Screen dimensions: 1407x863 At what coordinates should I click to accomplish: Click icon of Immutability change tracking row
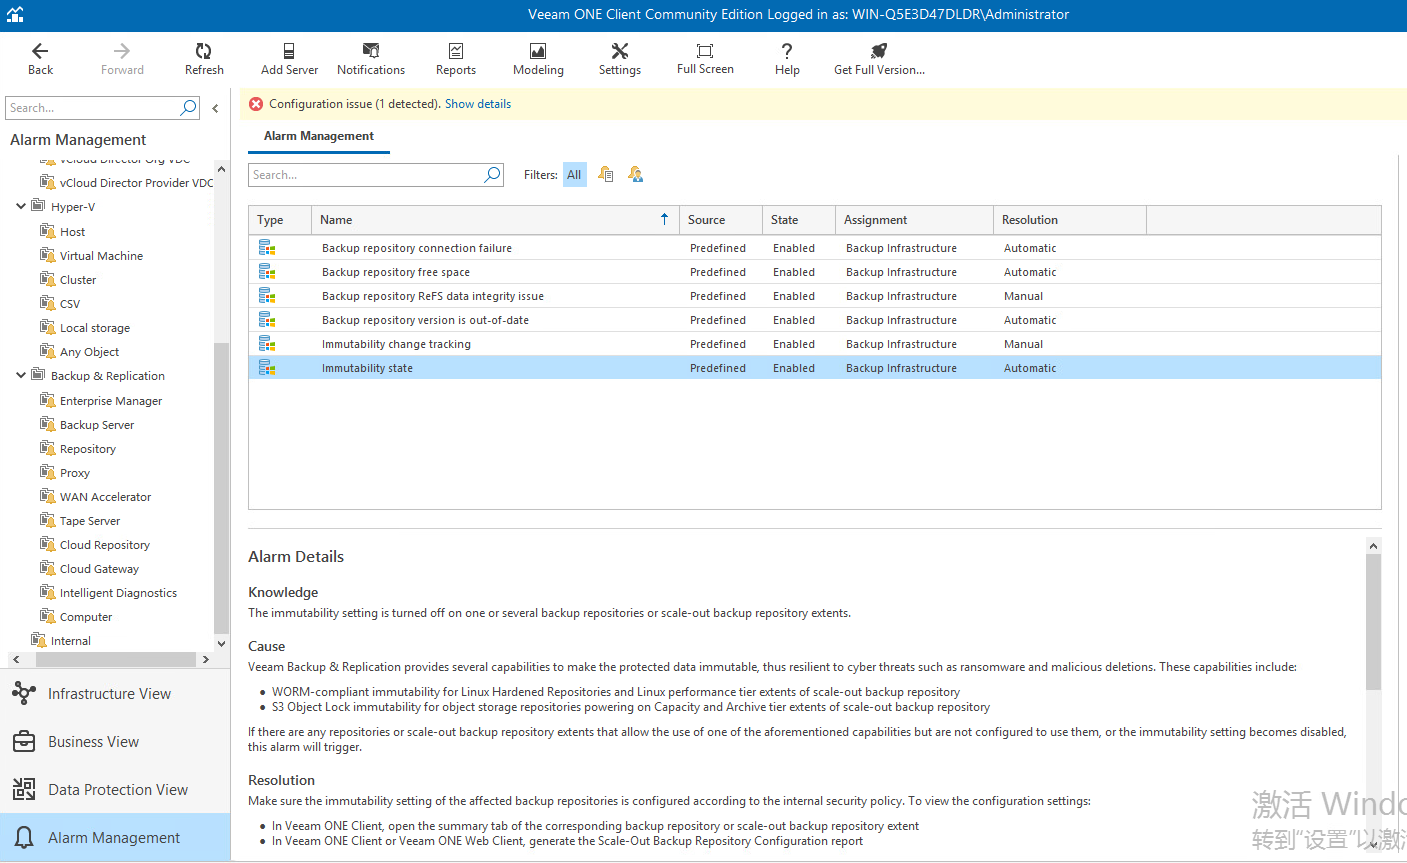click(x=267, y=344)
